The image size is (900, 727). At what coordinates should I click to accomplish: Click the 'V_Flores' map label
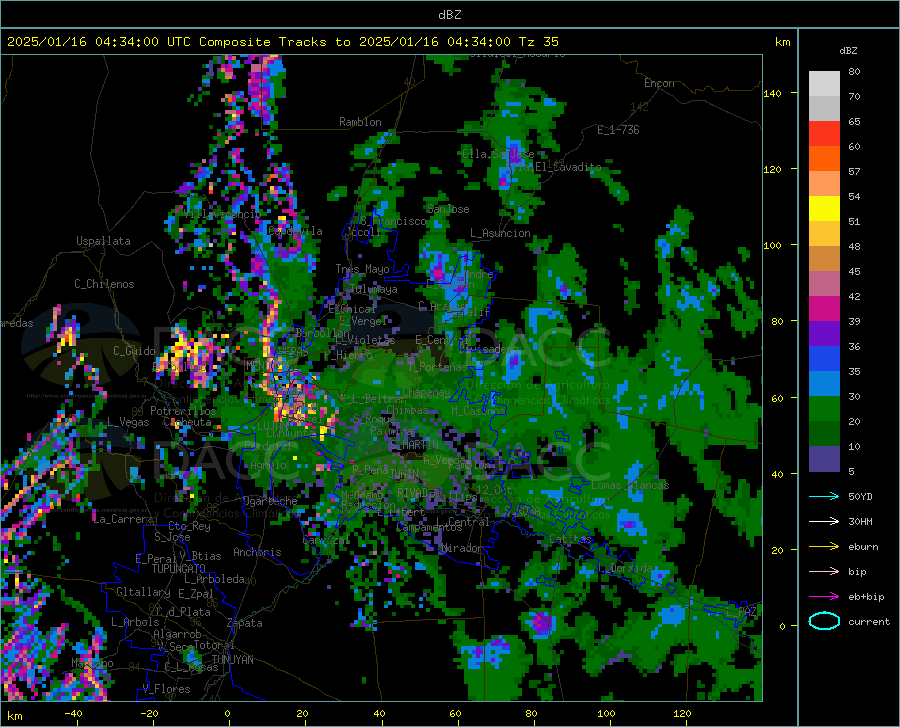(x=166, y=689)
